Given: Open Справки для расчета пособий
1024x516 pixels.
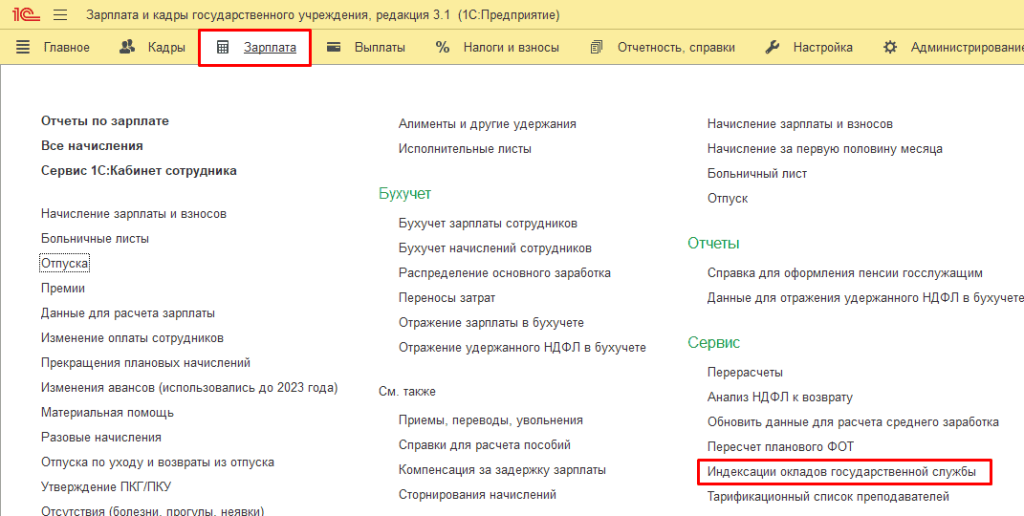Looking at the screenshot, I should (x=485, y=445).
